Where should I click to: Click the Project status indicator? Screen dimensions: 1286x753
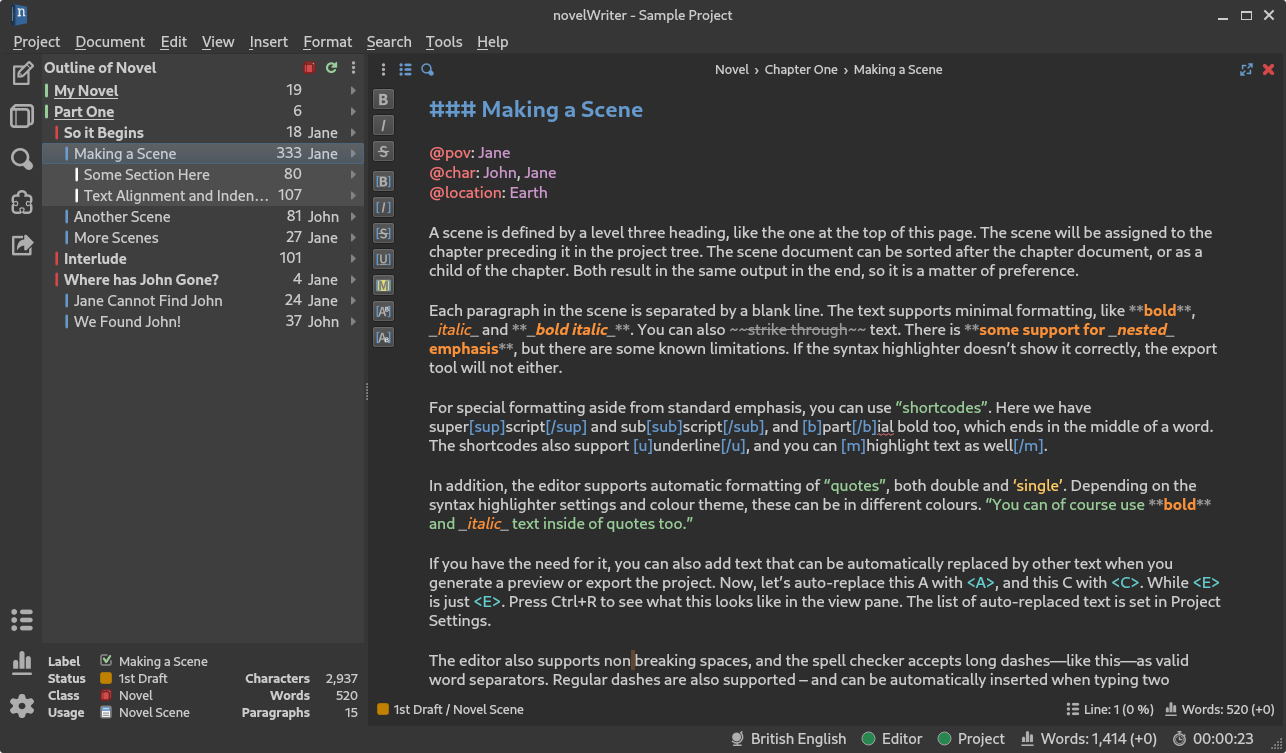pyautogui.click(x=971, y=739)
